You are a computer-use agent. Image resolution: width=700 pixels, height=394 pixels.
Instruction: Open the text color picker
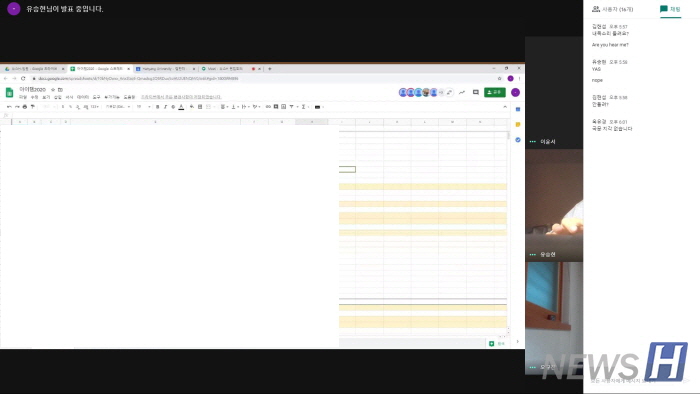(x=181, y=107)
